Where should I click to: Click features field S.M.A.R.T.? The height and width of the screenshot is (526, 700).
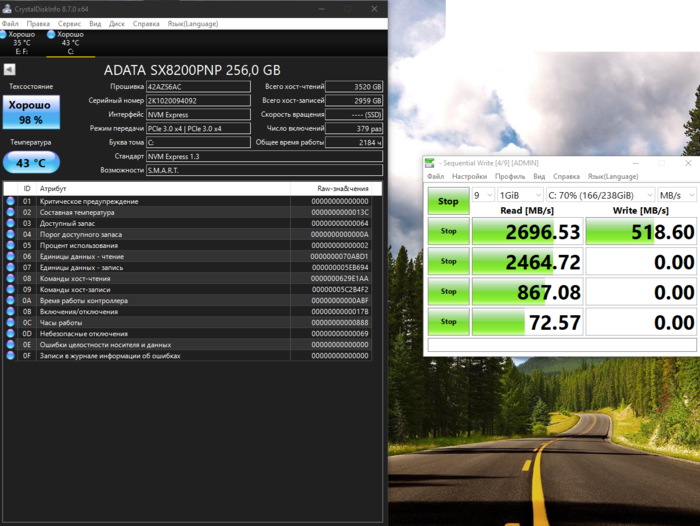point(264,170)
